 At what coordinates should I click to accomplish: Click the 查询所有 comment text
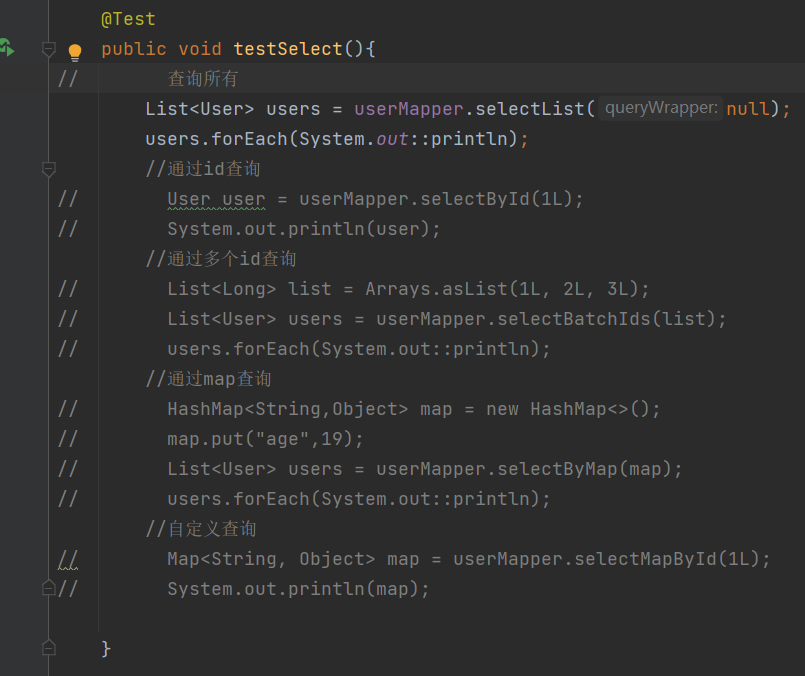202,79
